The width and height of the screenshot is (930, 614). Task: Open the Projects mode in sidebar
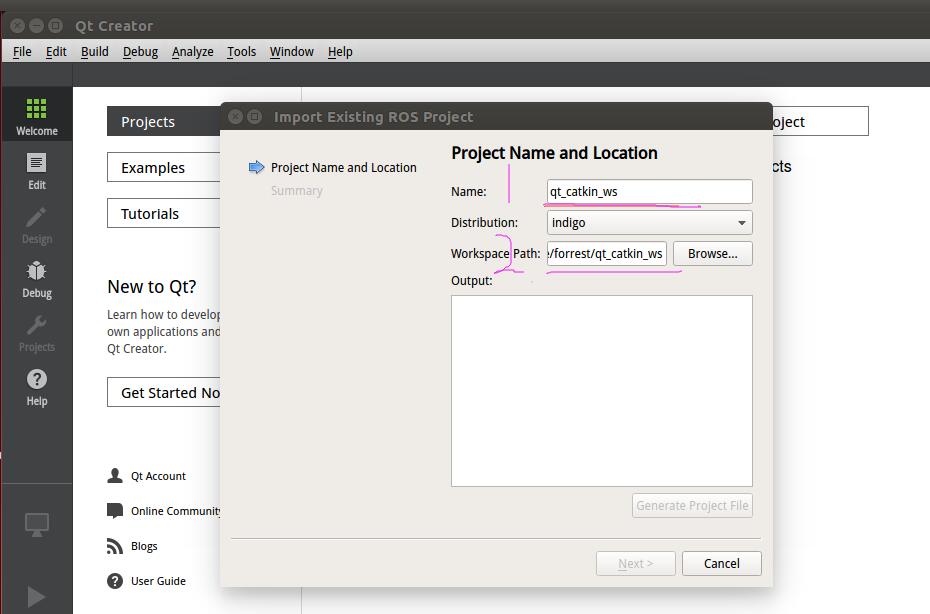[36, 333]
